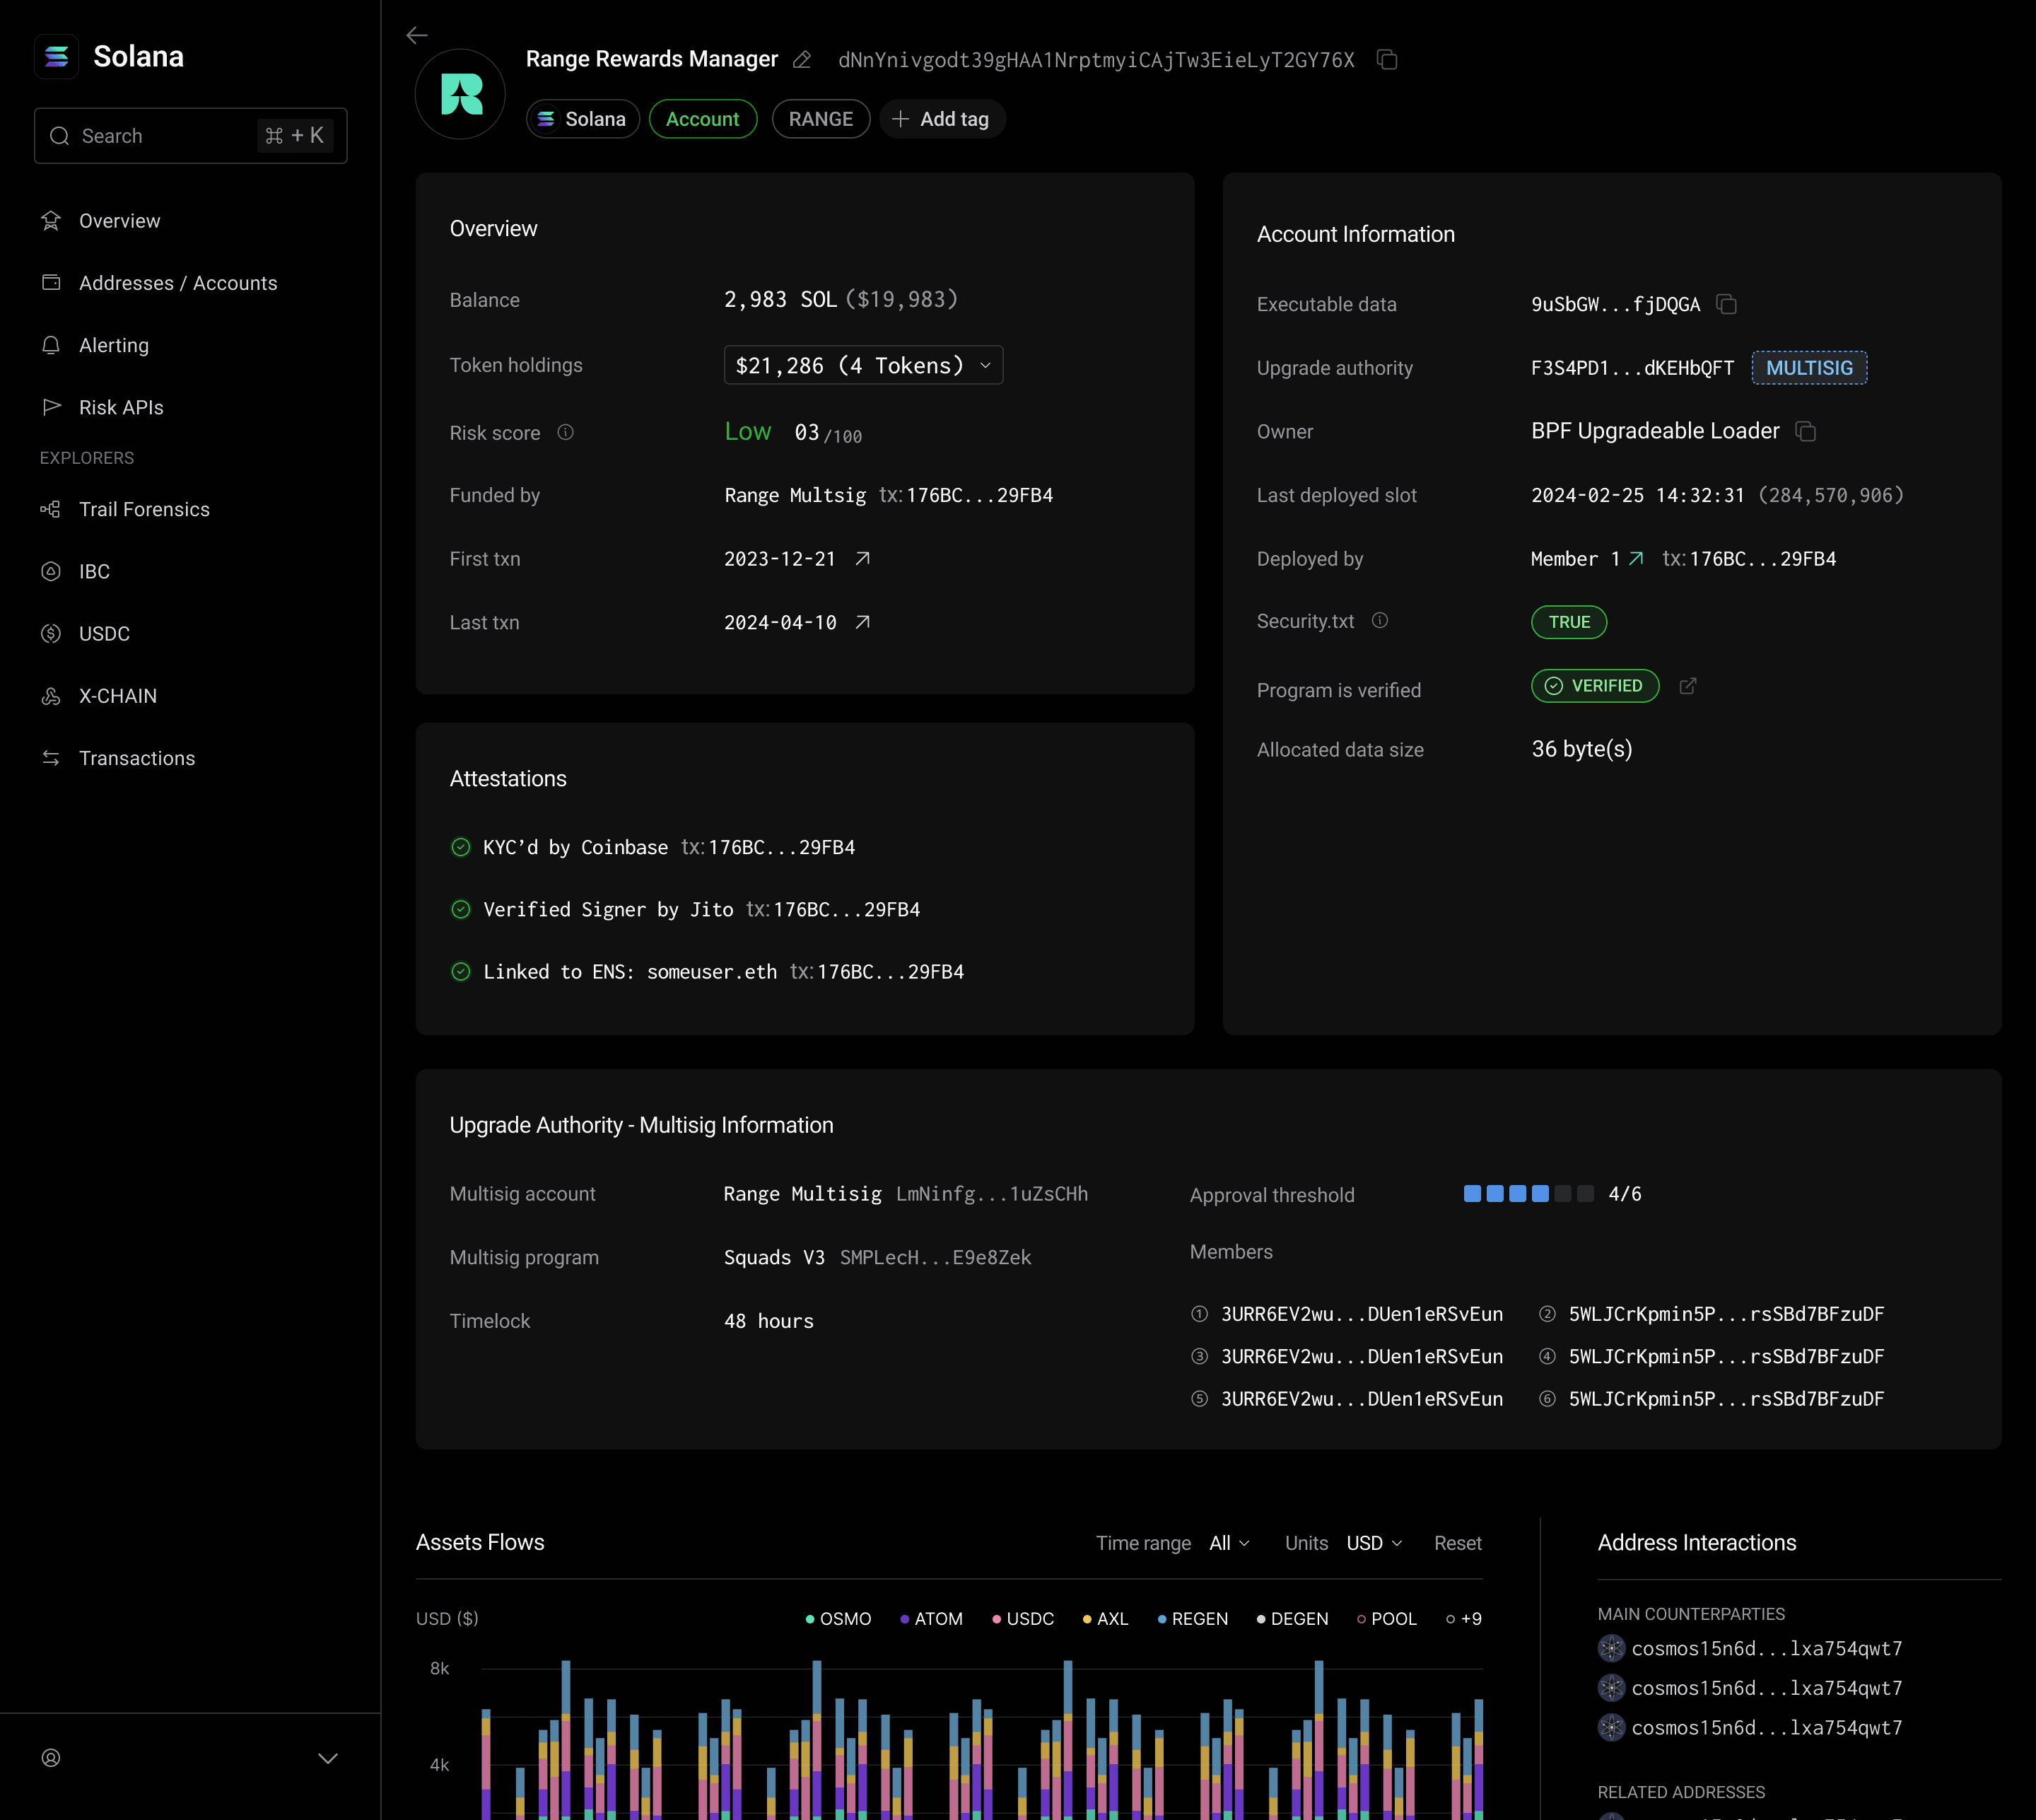Click the Add tag button
This screenshot has width=2036, height=1820.
pyautogui.click(x=941, y=119)
